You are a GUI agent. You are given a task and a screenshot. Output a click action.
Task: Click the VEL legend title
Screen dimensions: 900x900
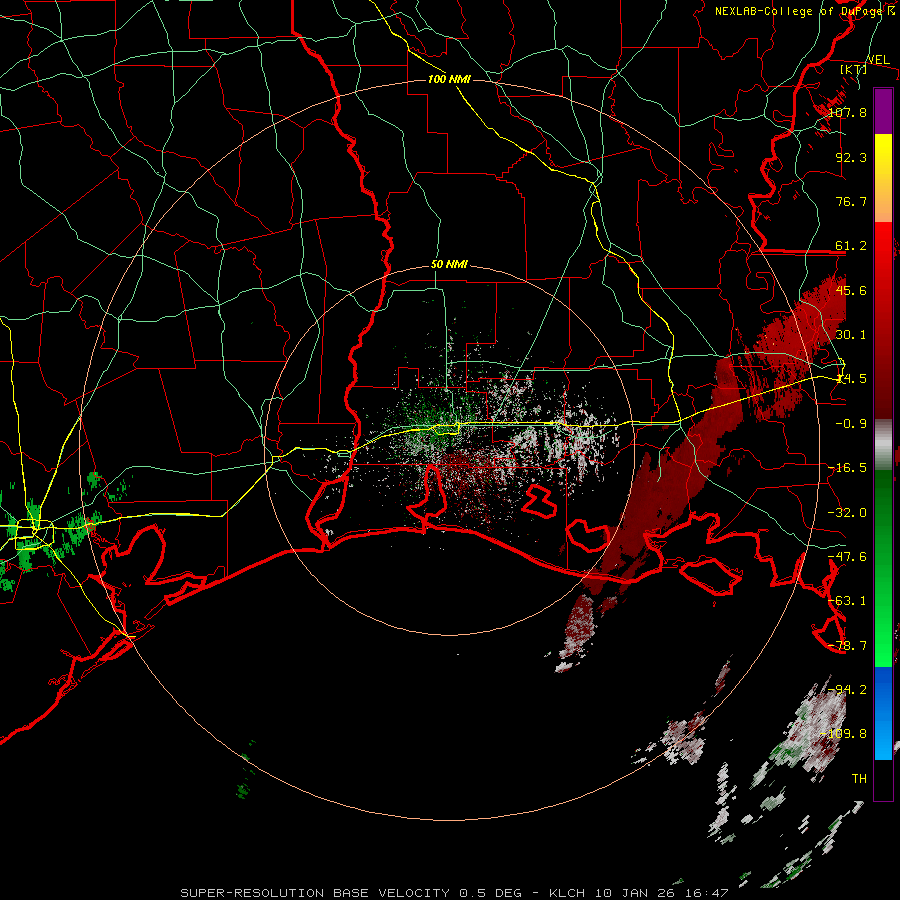coord(878,60)
